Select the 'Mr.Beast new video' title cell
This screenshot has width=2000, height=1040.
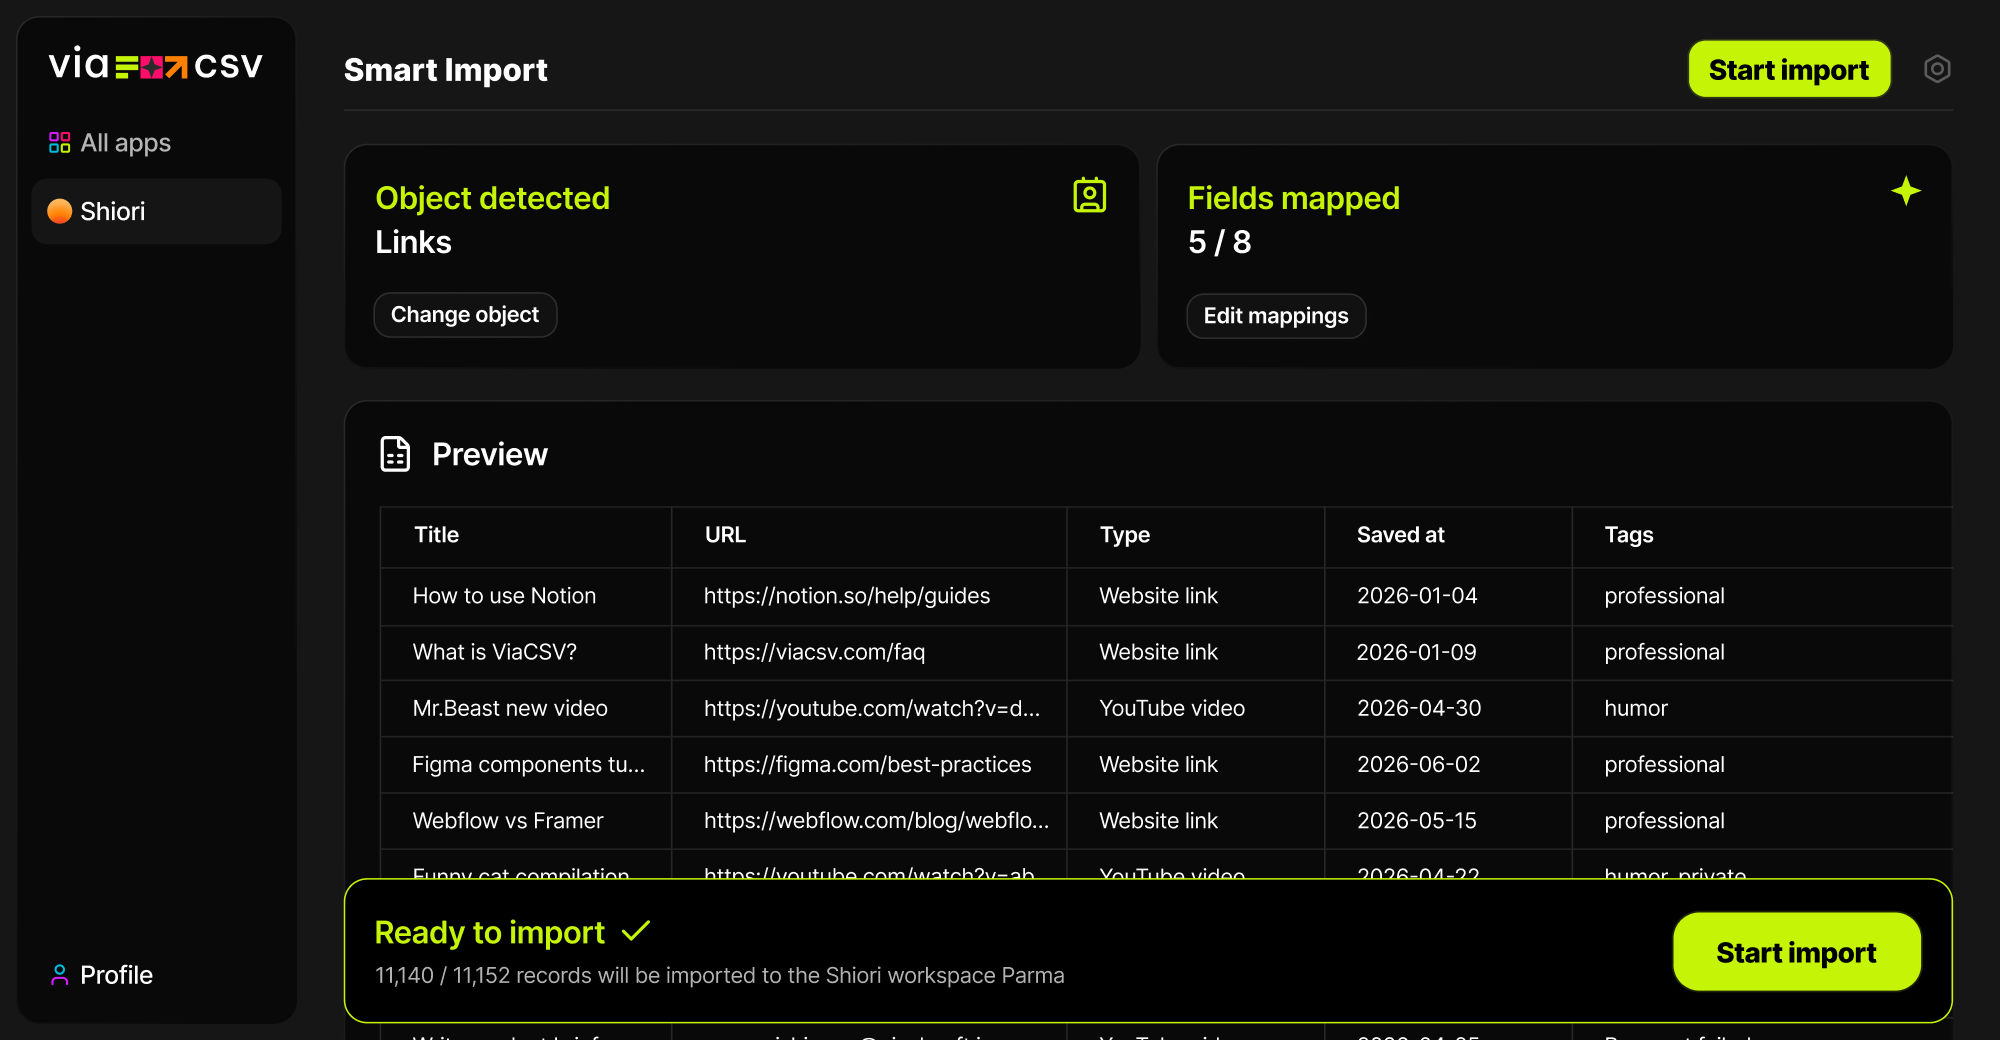tap(525, 708)
